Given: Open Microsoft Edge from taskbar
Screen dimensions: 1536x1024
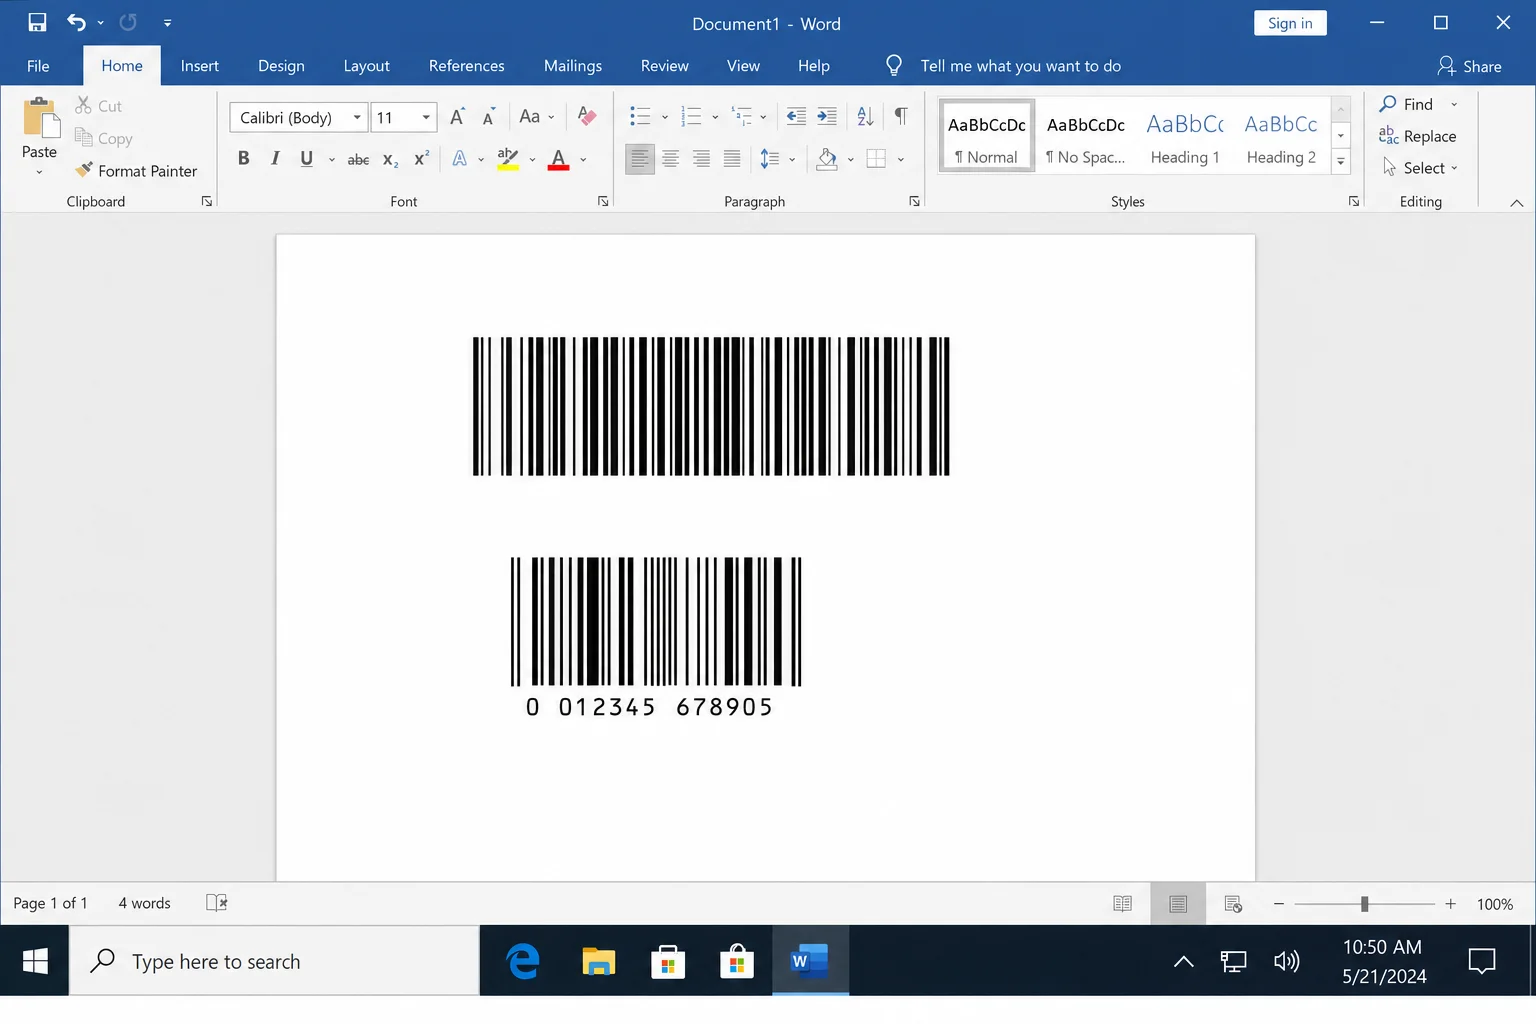Looking at the screenshot, I should [x=523, y=962].
